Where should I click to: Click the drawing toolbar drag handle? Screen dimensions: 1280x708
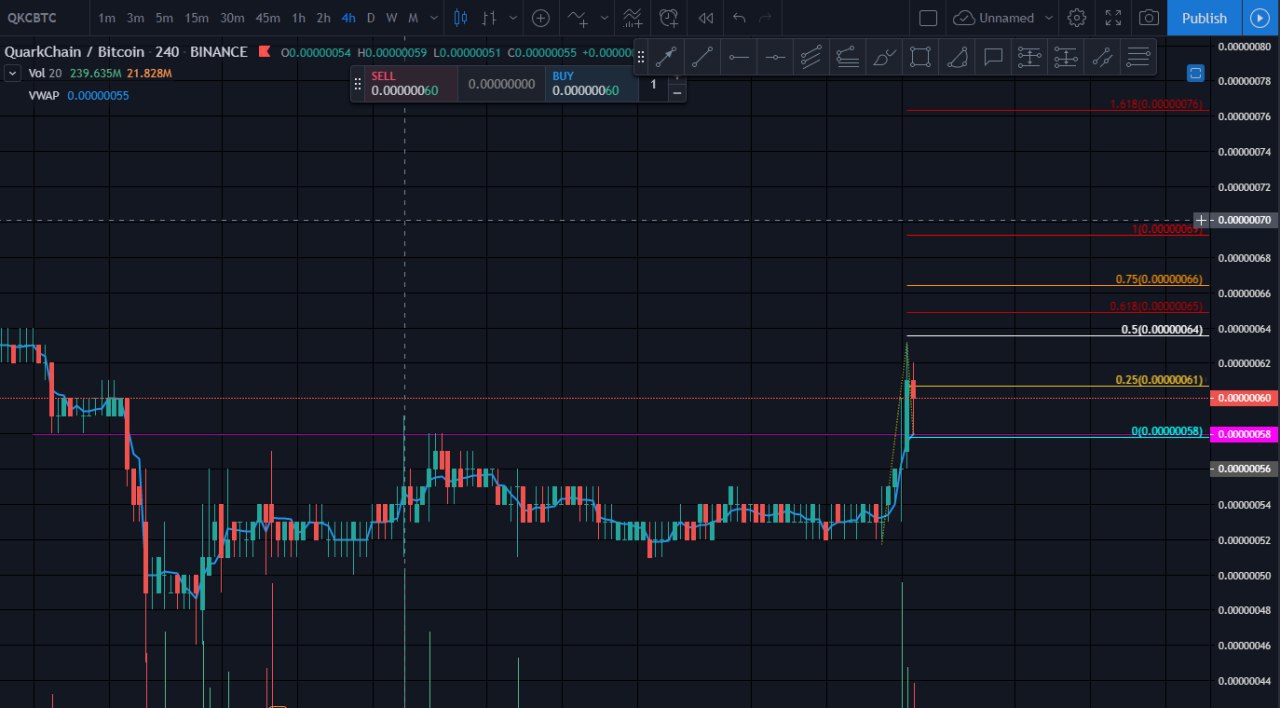pyautogui.click(x=641, y=58)
